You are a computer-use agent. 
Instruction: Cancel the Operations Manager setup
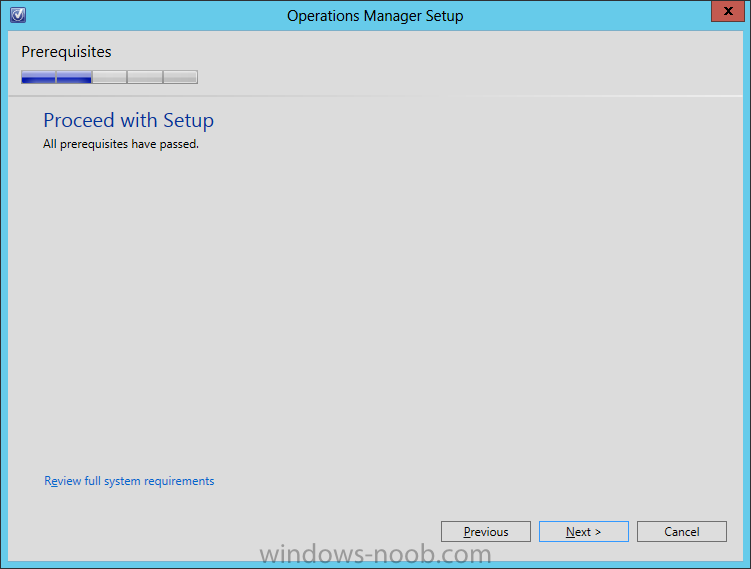(682, 532)
